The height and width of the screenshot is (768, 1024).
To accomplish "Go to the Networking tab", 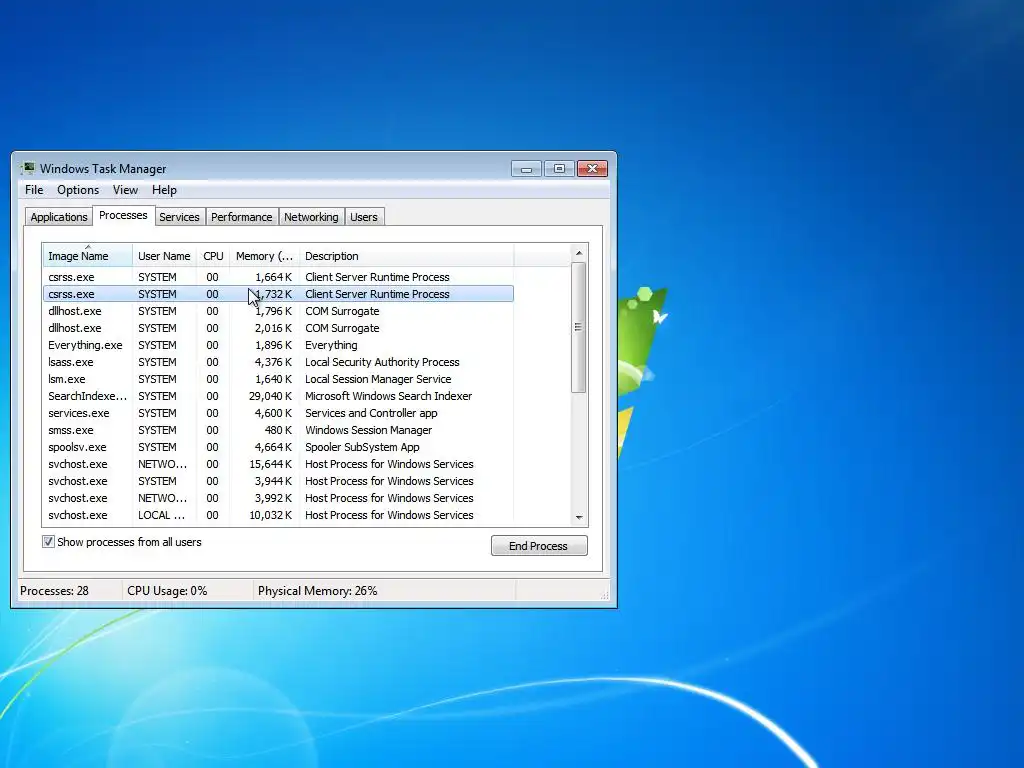I will tap(311, 217).
